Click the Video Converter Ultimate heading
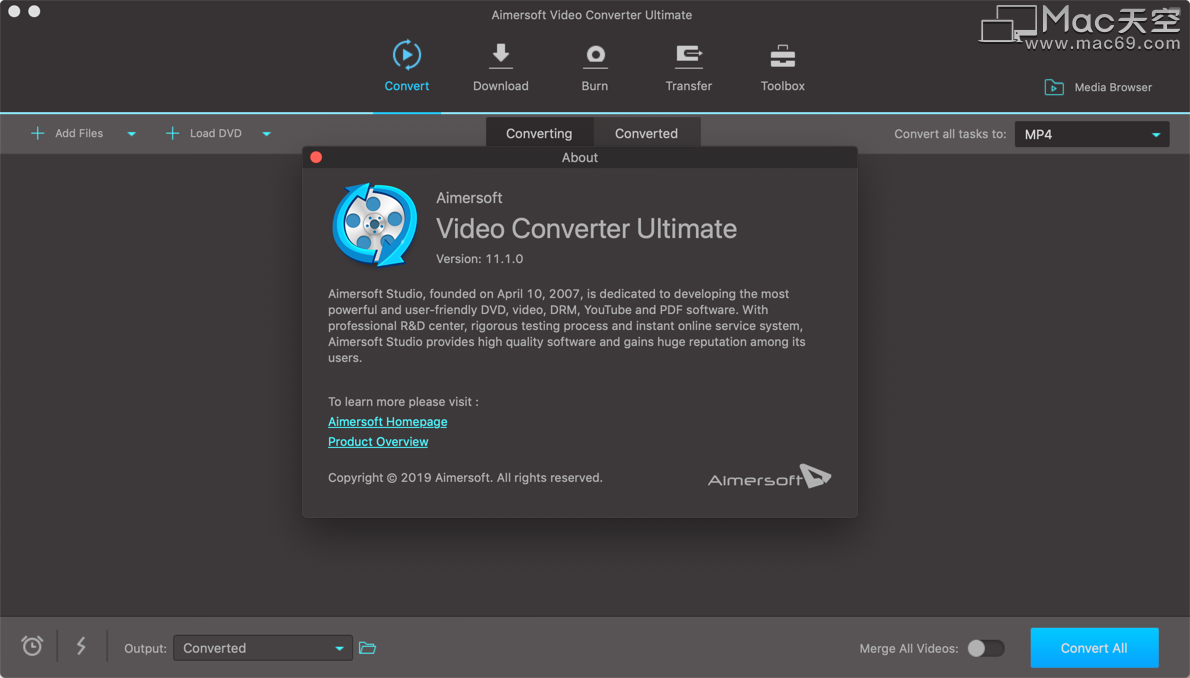This screenshot has height=678, width=1190. tap(586, 229)
